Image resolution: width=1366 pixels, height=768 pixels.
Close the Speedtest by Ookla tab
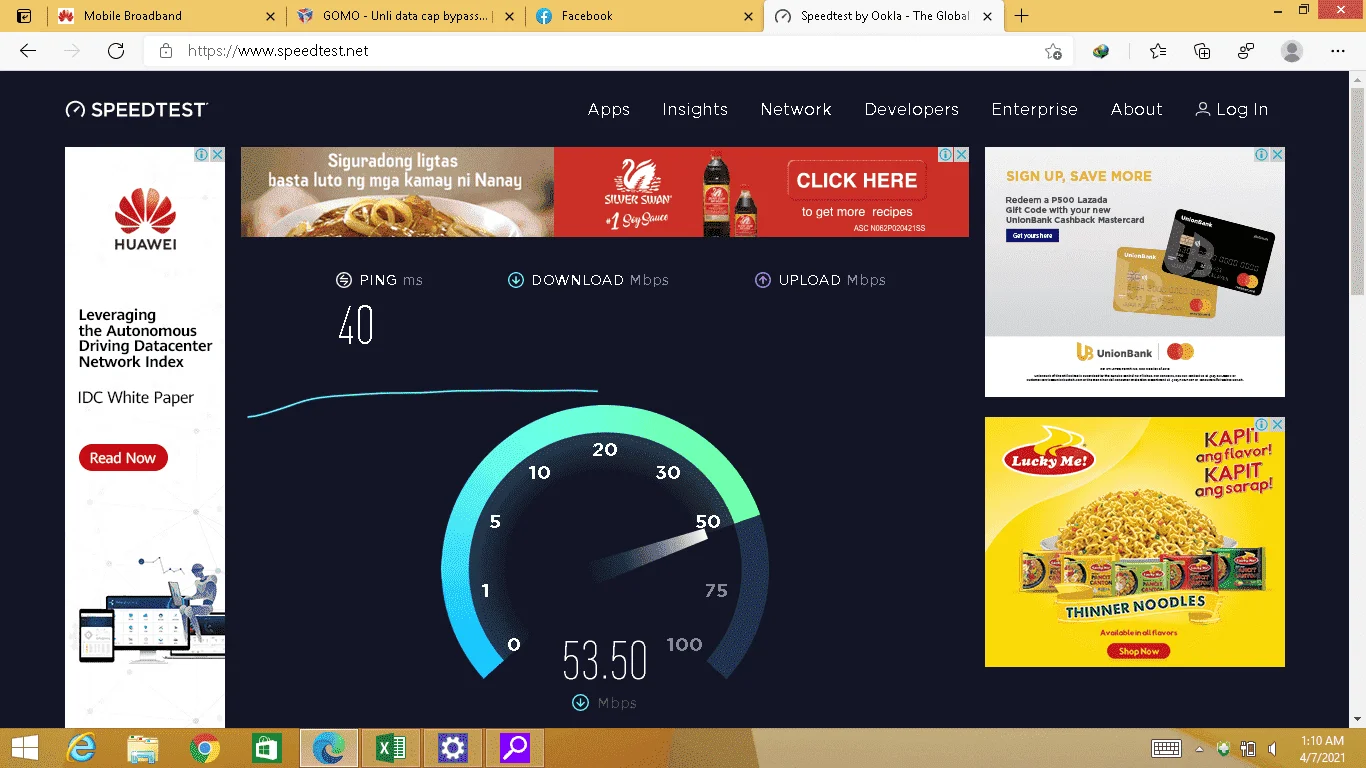coord(986,16)
